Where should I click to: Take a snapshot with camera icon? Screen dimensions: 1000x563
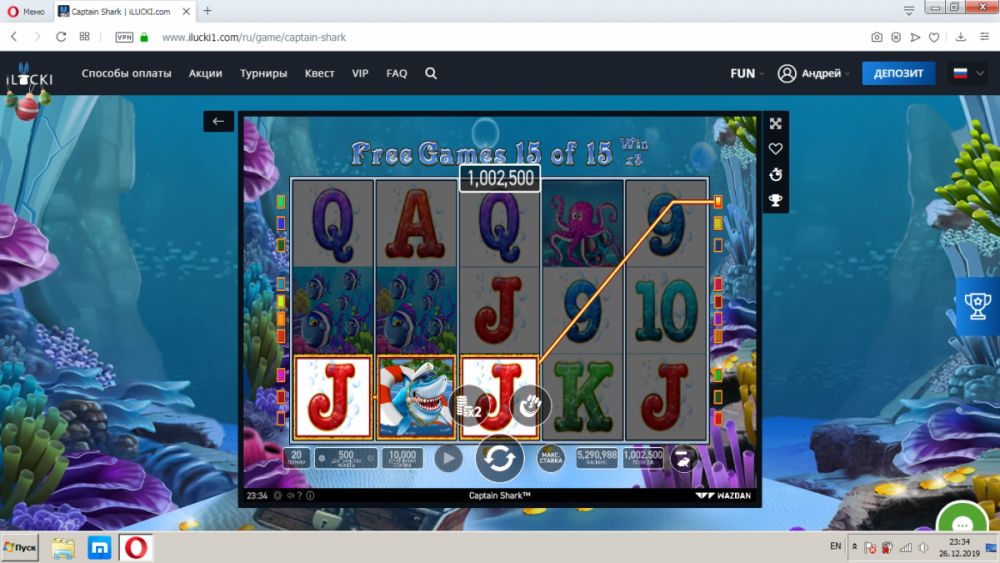click(877, 37)
